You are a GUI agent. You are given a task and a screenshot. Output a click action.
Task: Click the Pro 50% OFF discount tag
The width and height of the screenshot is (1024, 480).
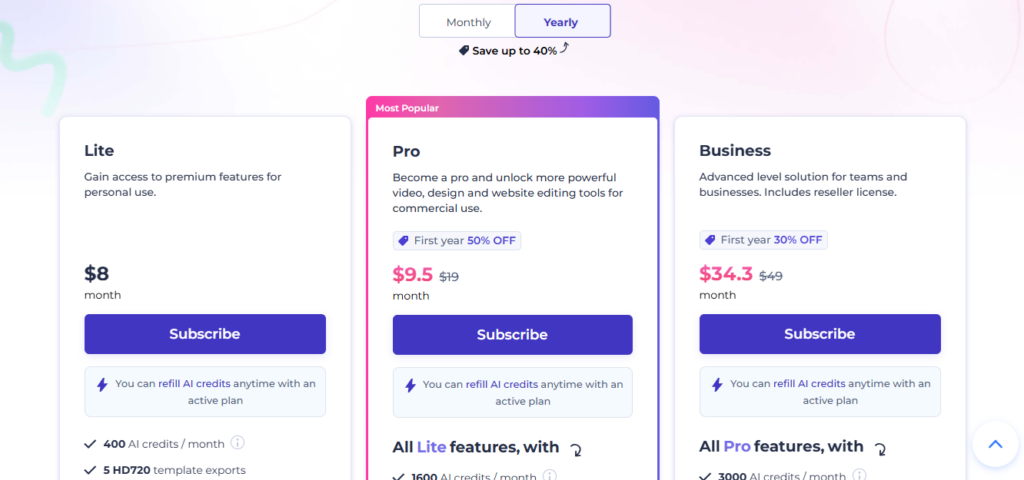[458, 241]
